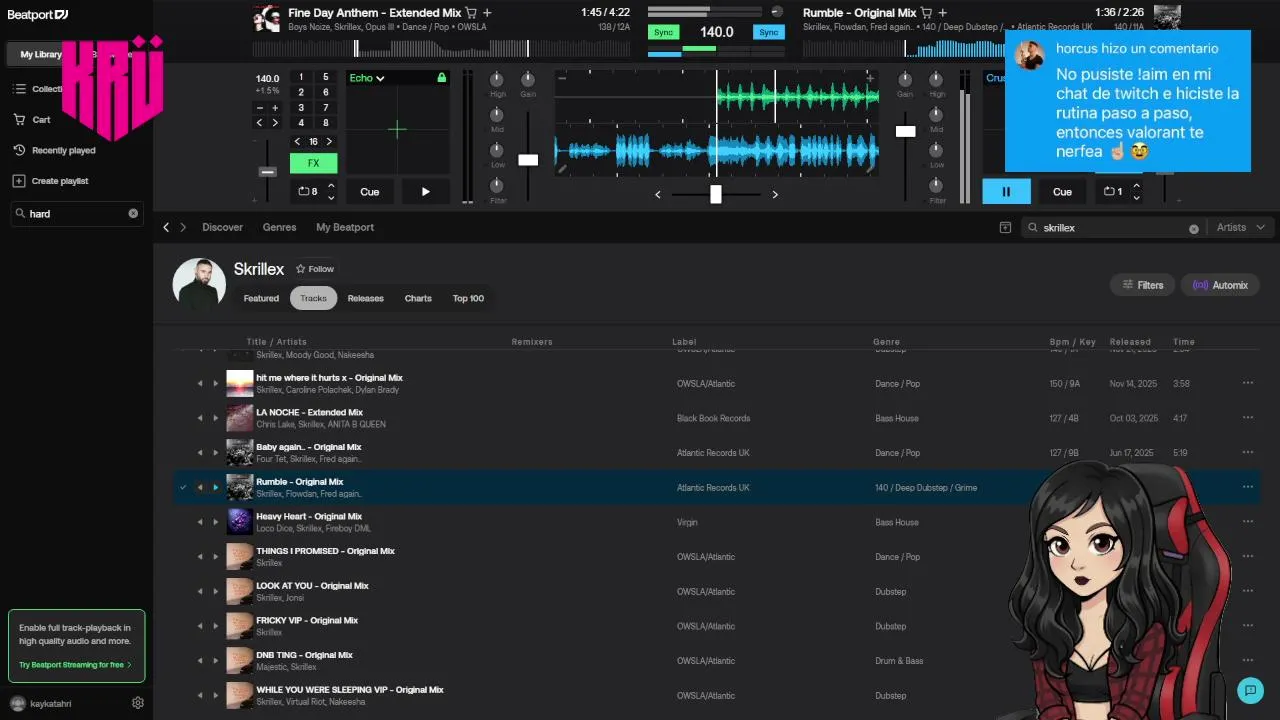1280x720 pixels.
Task: Open the Genres tab
Action: click(279, 227)
